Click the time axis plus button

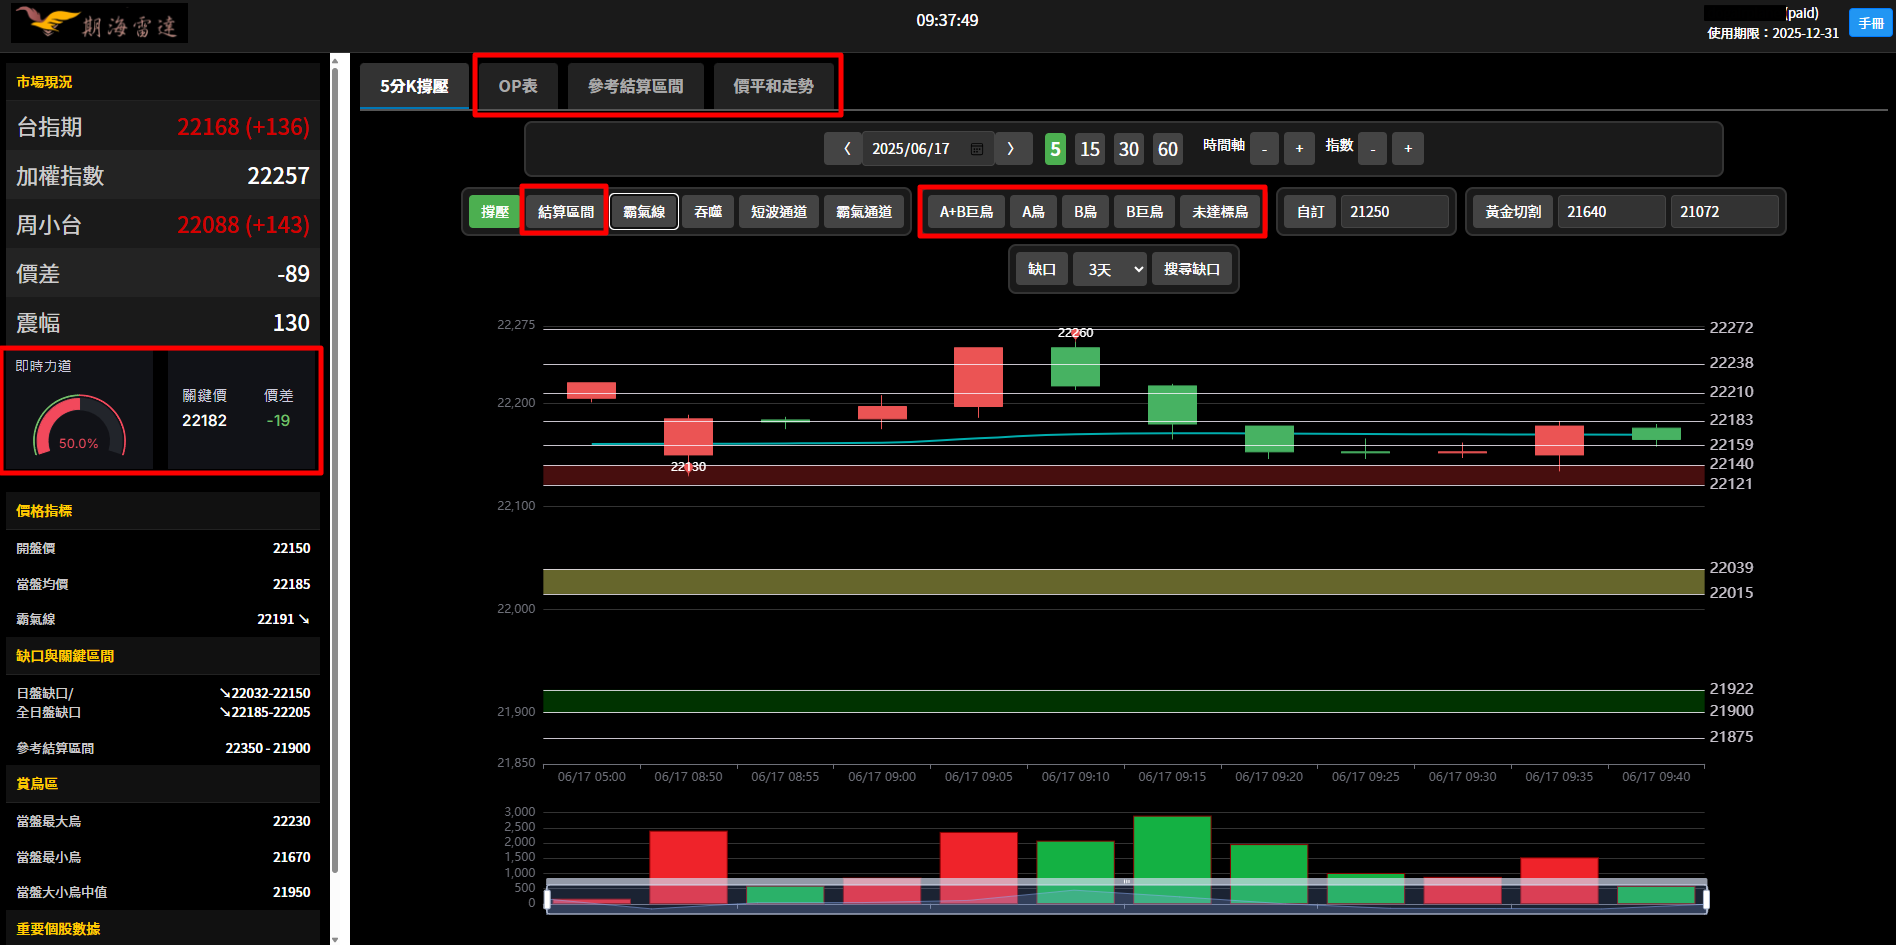(1299, 149)
